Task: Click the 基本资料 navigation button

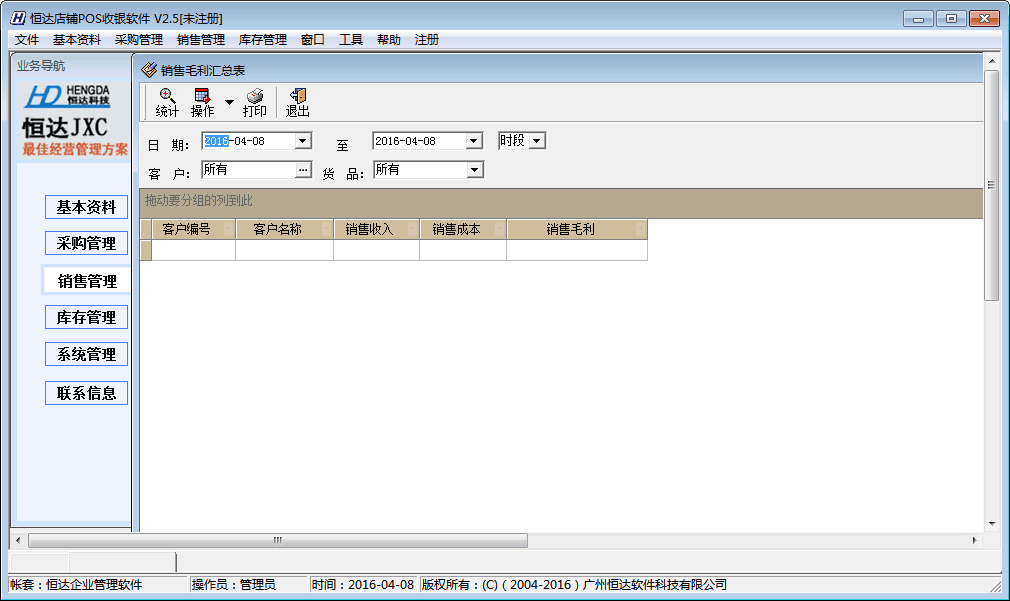Action: click(86, 207)
